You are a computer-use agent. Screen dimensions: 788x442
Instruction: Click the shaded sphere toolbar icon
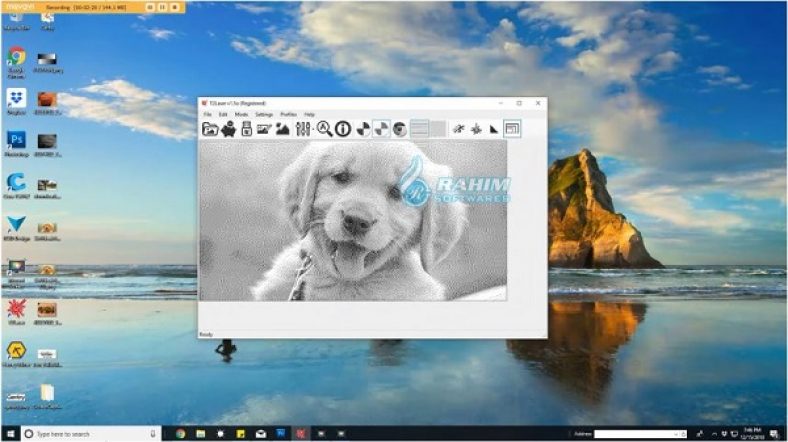click(400, 129)
